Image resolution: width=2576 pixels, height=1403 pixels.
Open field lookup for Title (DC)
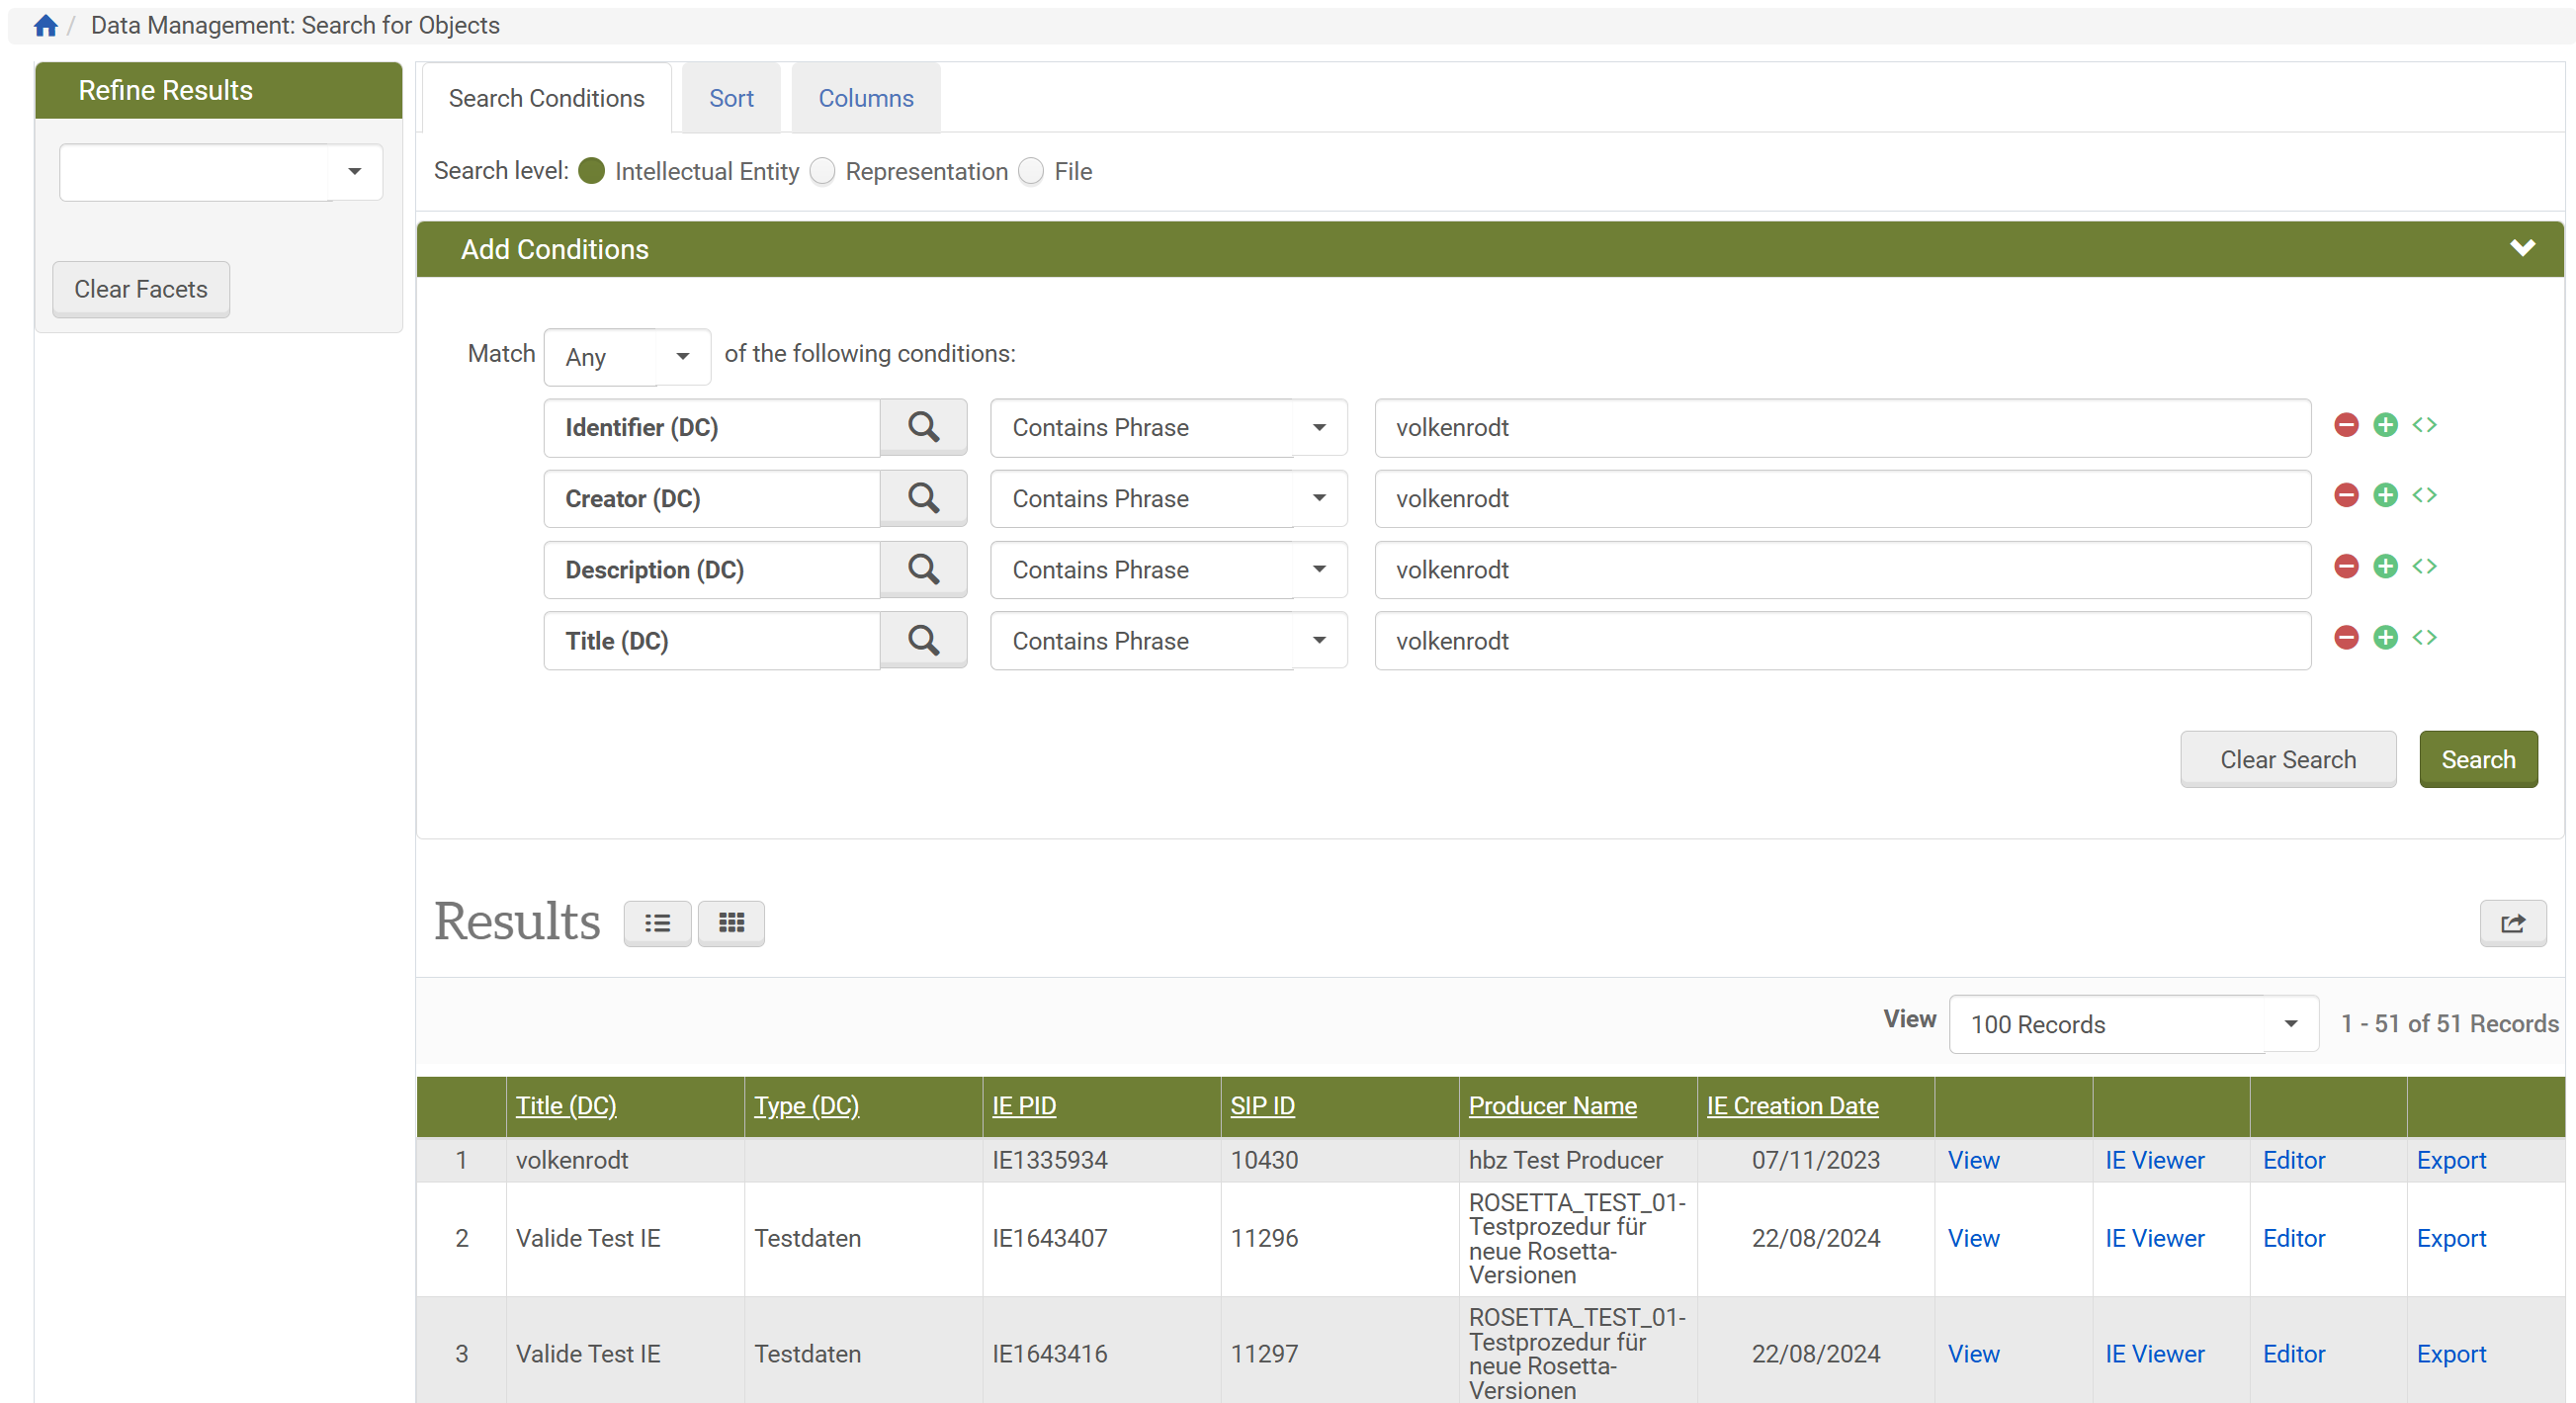pyautogui.click(x=922, y=640)
